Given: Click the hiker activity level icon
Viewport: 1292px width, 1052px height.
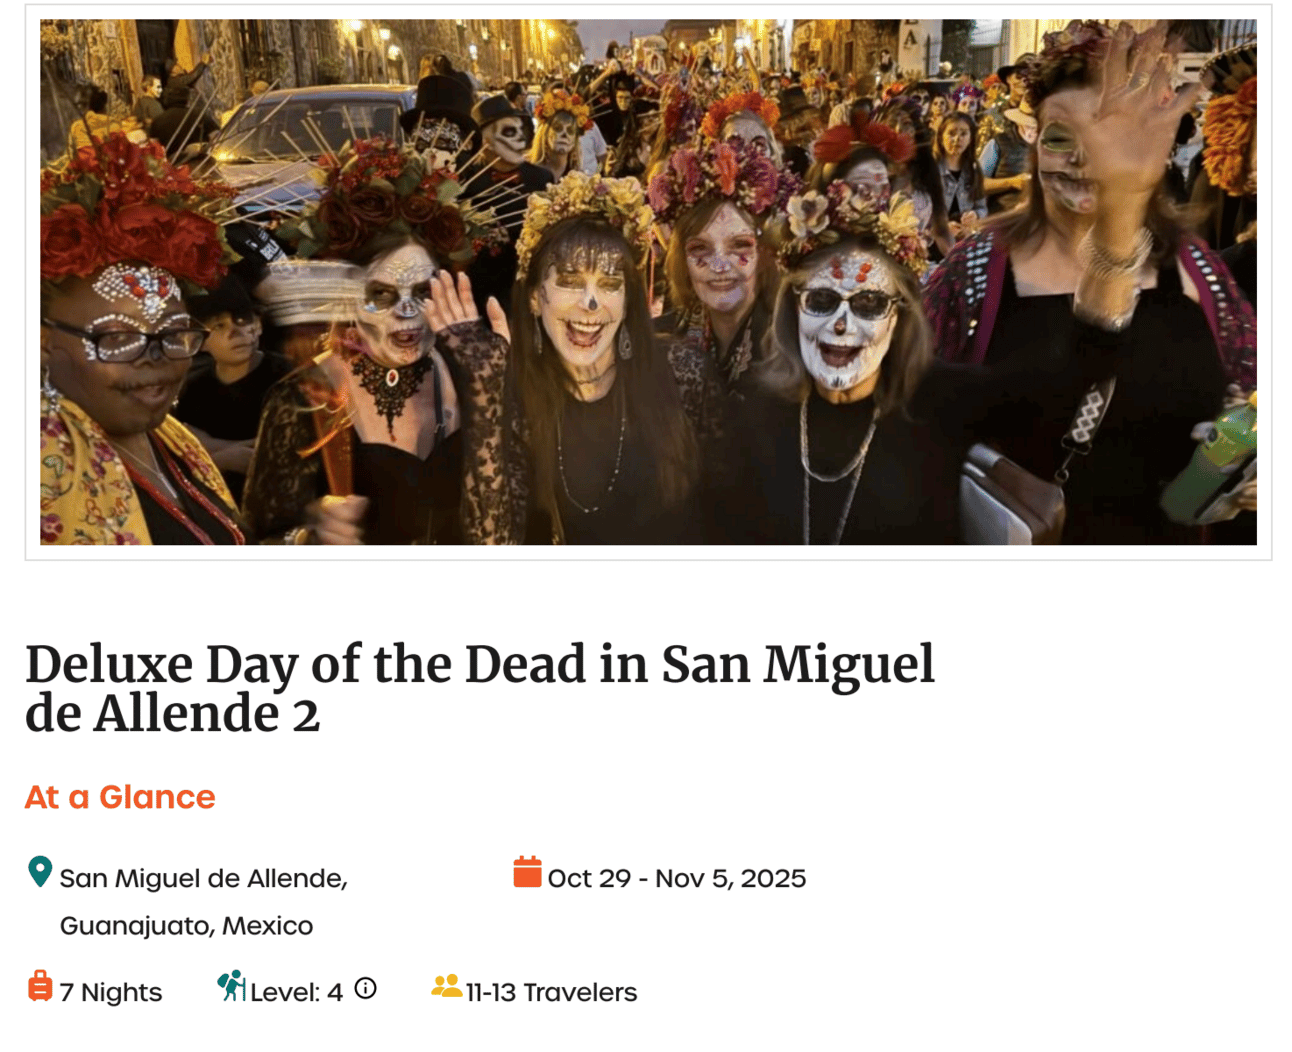Looking at the screenshot, I should [x=231, y=986].
